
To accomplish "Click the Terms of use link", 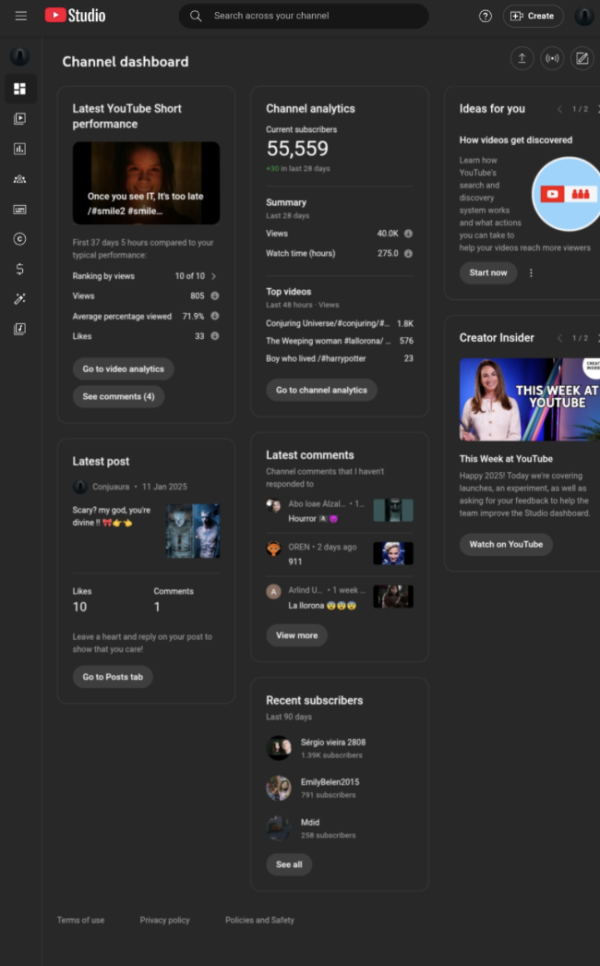I will (80, 920).
